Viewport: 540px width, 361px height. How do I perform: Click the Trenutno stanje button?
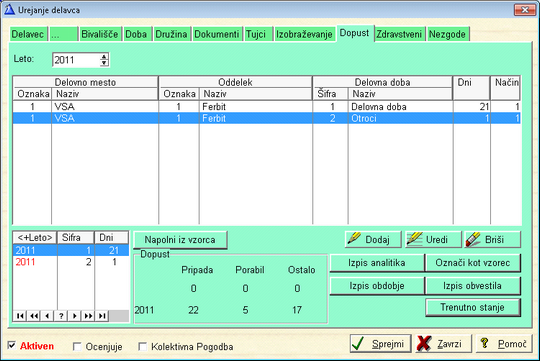pyautogui.click(x=472, y=307)
